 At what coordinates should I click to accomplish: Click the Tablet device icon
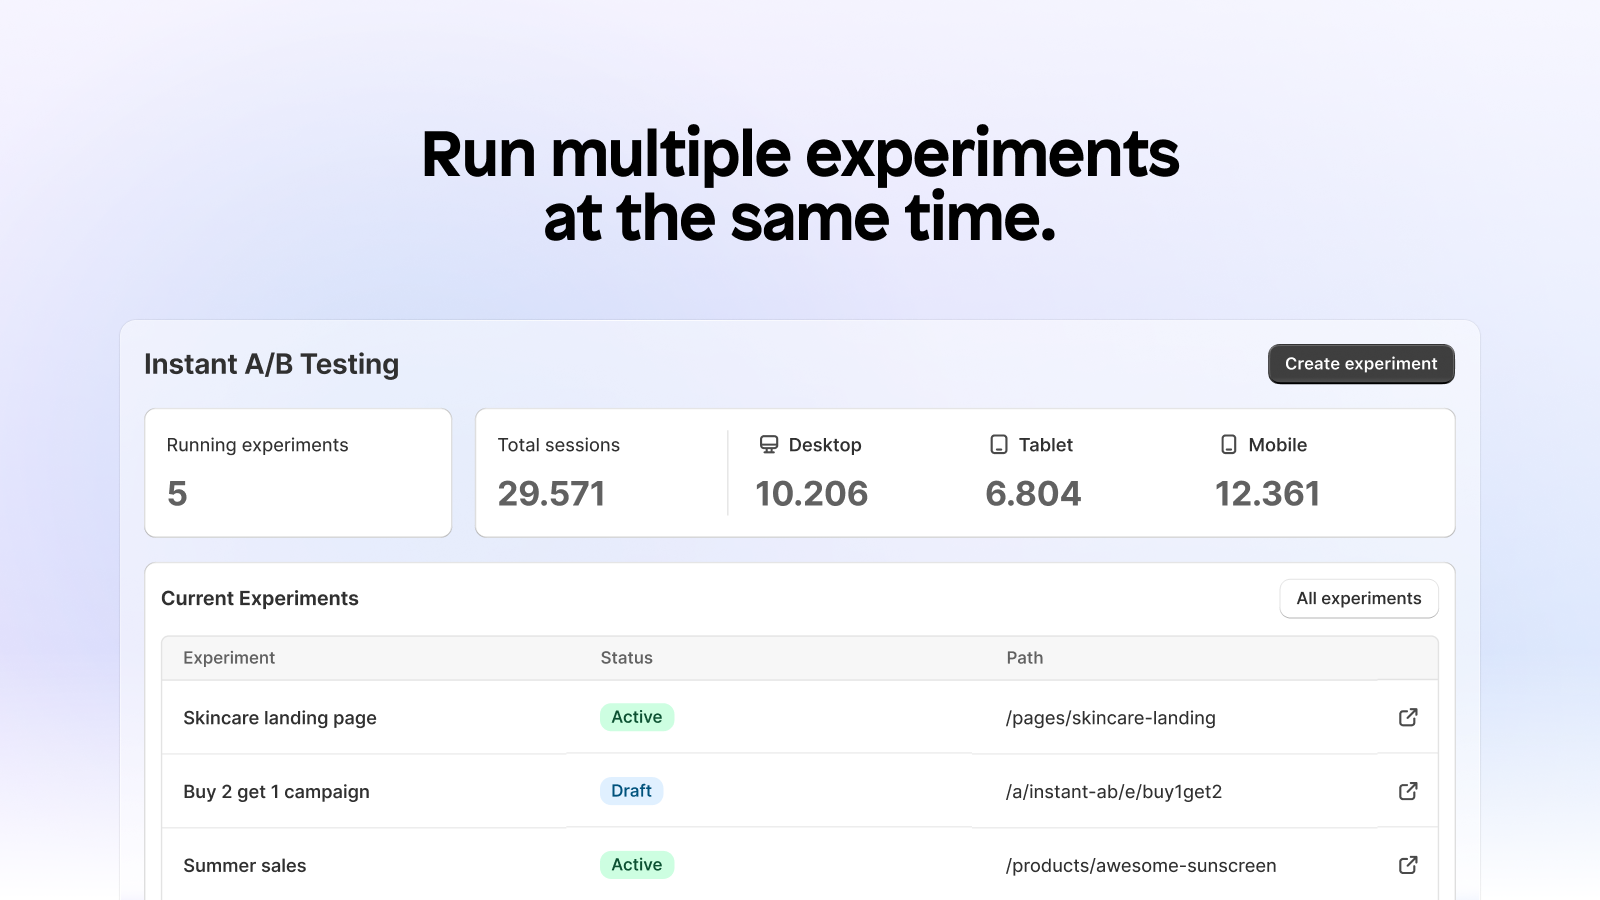point(998,444)
